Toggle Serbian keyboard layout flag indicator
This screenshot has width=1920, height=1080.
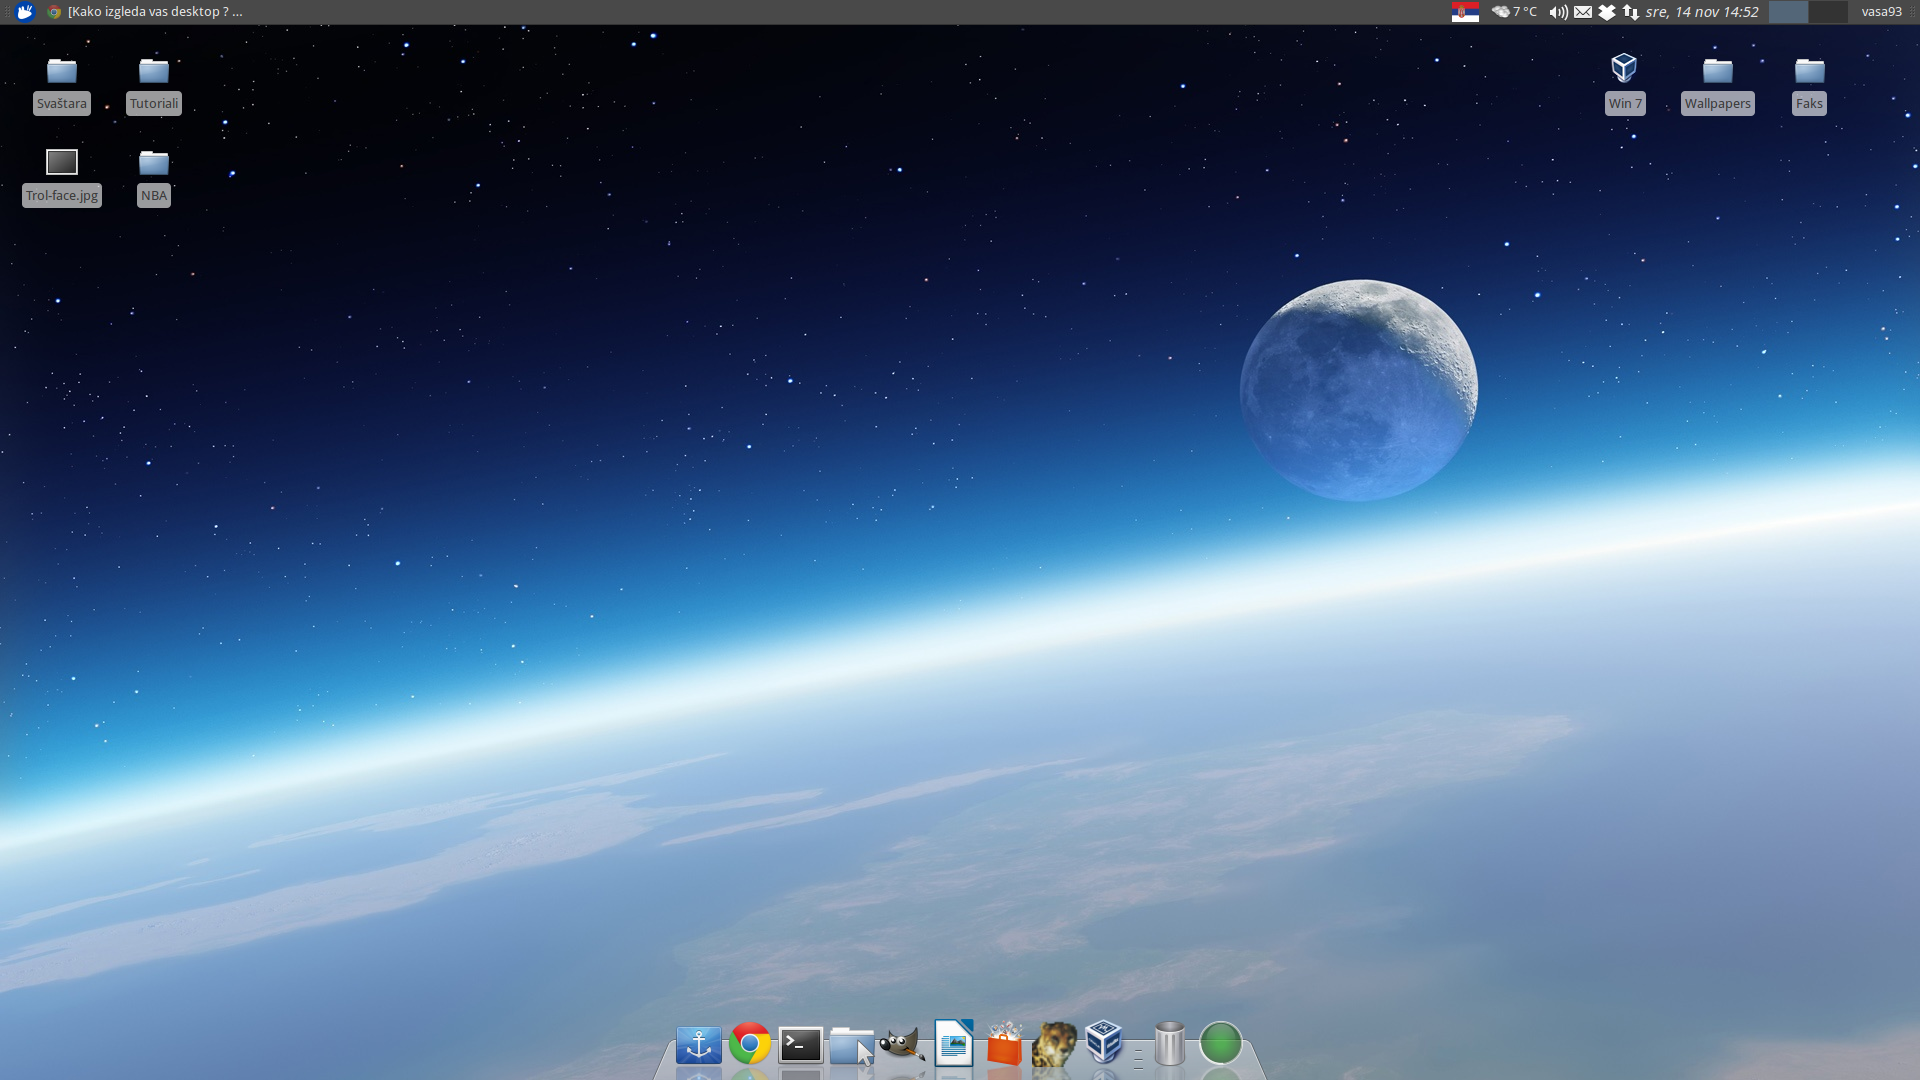click(x=1465, y=12)
